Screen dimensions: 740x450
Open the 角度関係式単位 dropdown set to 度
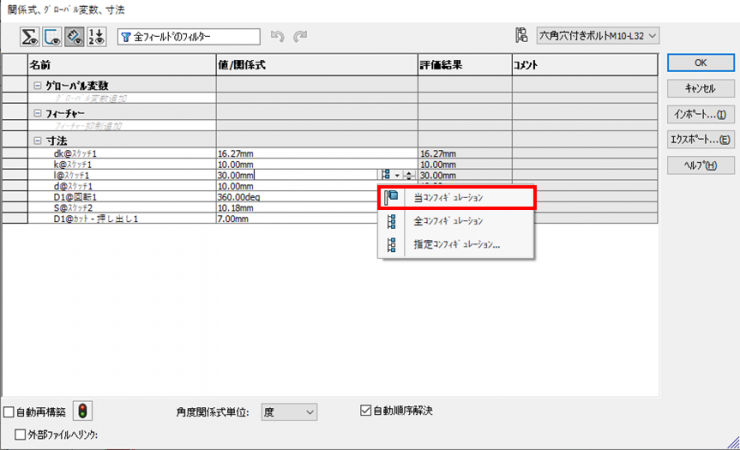[x=288, y=411]
